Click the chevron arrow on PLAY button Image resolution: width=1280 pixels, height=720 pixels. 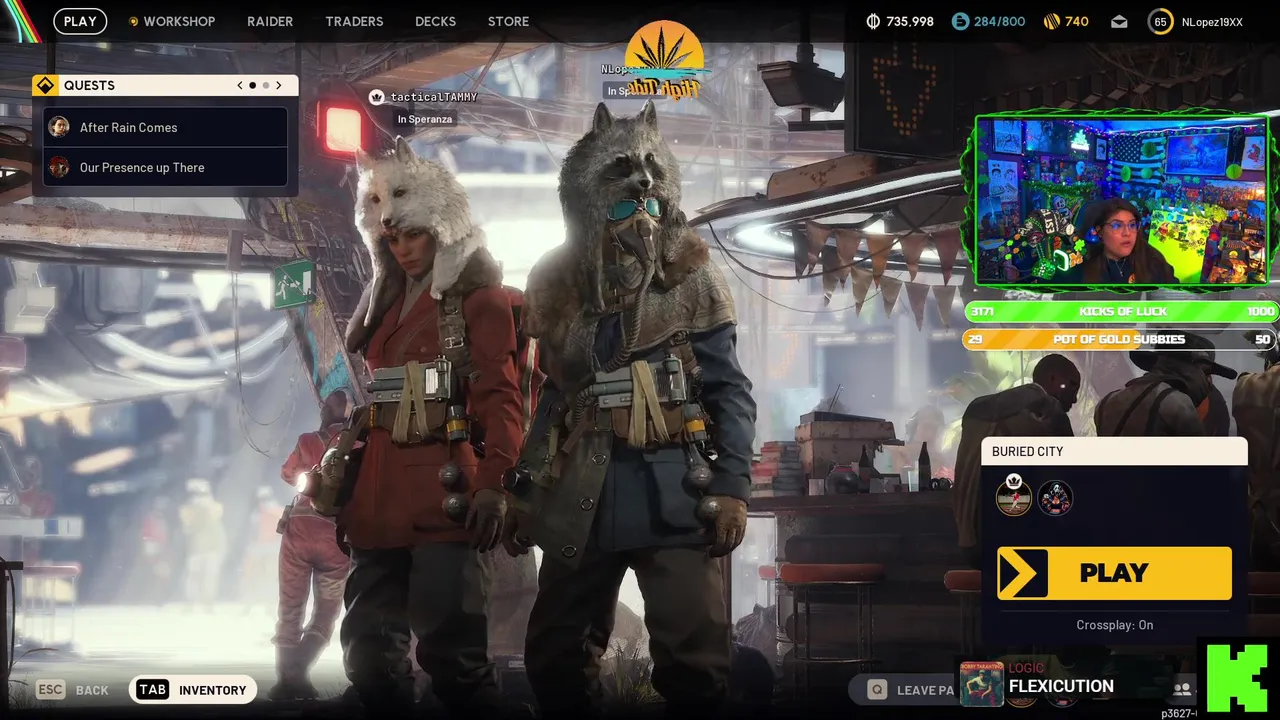pos(1022,573)
